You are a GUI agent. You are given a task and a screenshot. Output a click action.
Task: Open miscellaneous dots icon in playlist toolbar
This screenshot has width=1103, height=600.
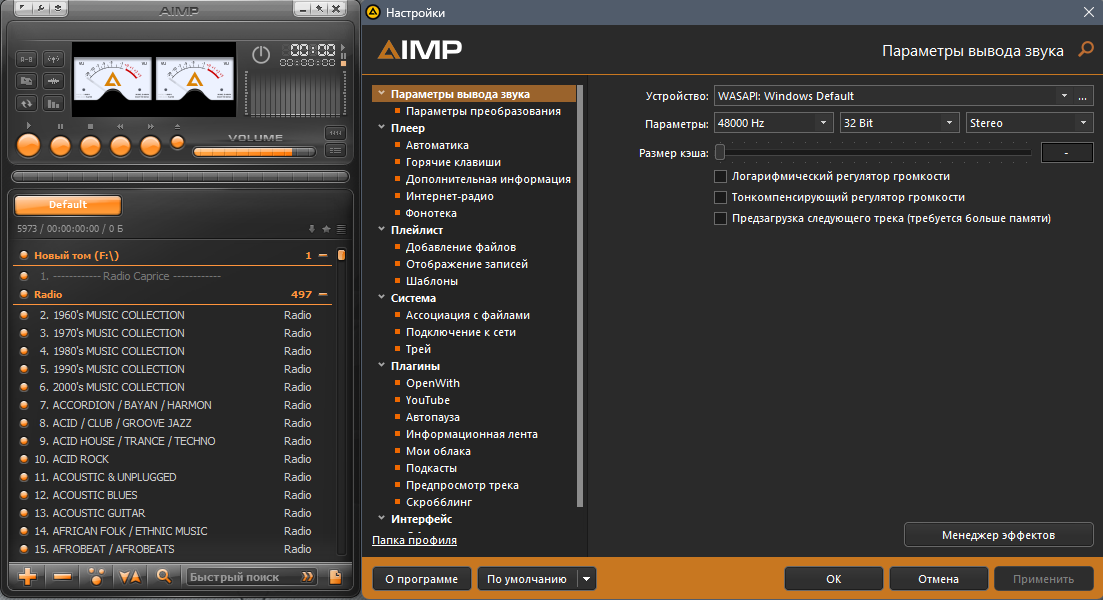(96, 577)
